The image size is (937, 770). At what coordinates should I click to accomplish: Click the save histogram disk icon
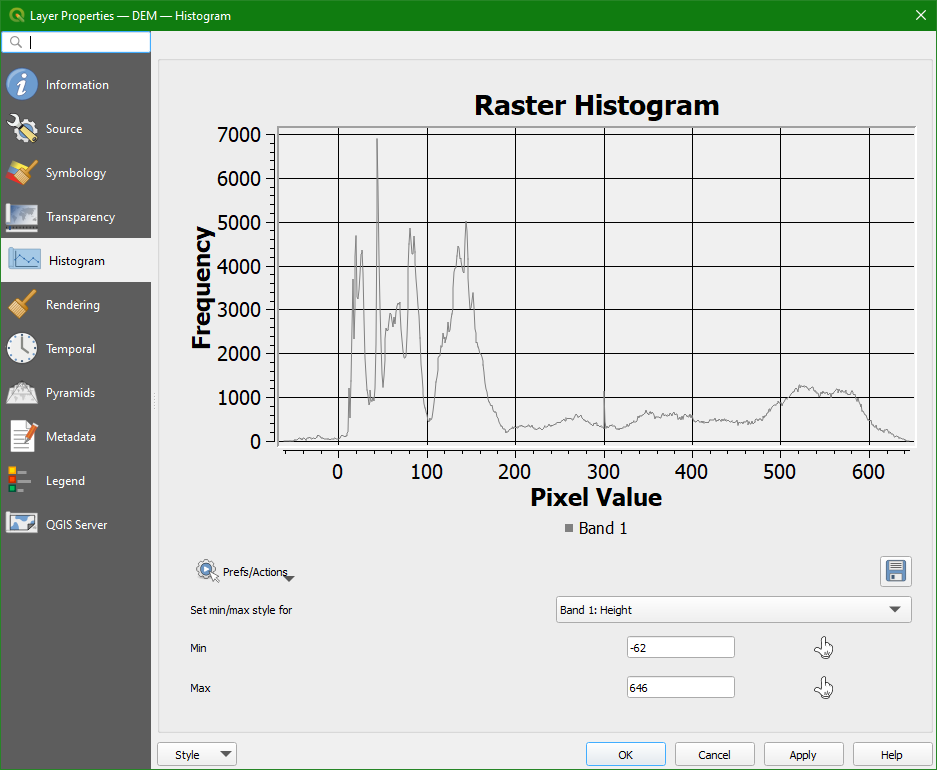[895, 571]
